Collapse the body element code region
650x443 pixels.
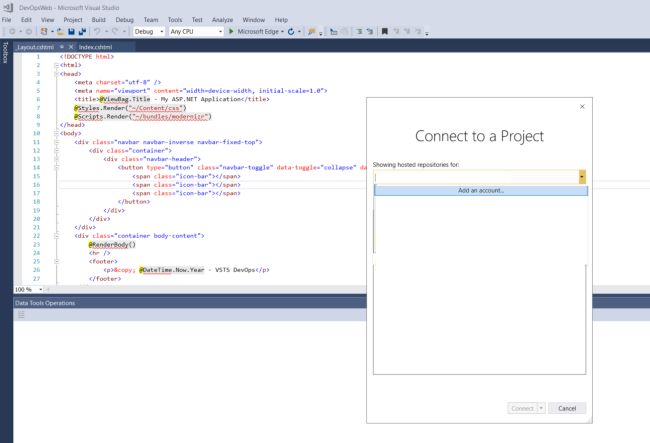[x=56, y=132]
